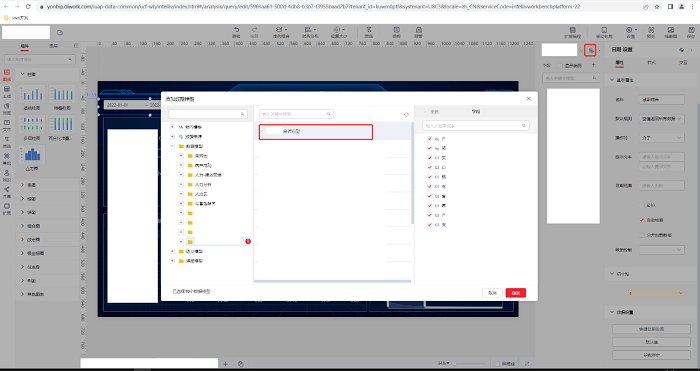The image size is (700, 371).
Task: Click the refresh icon in the dialog header
Action: tap(406, 114)
